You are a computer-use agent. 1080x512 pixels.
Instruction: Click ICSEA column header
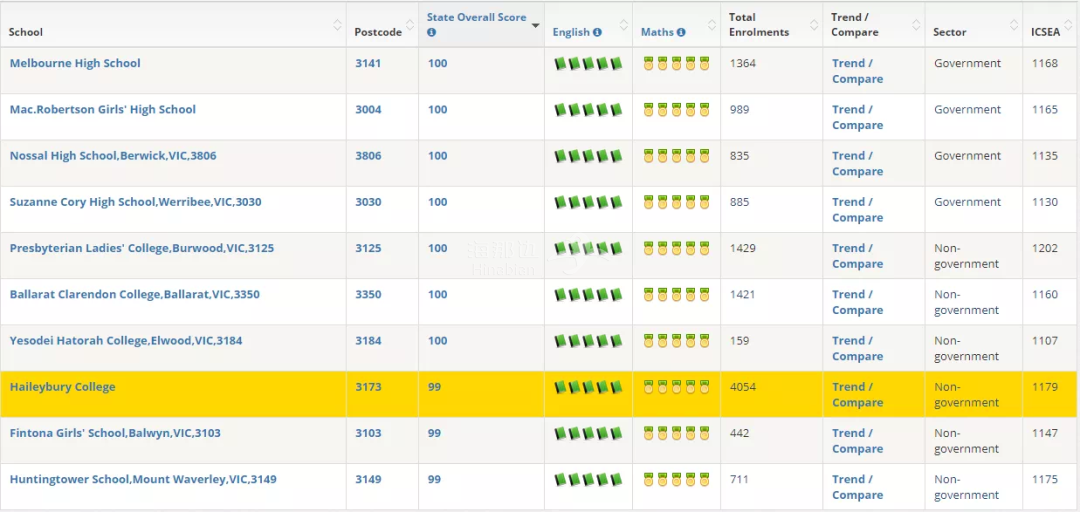click(x=1047, y=32)
